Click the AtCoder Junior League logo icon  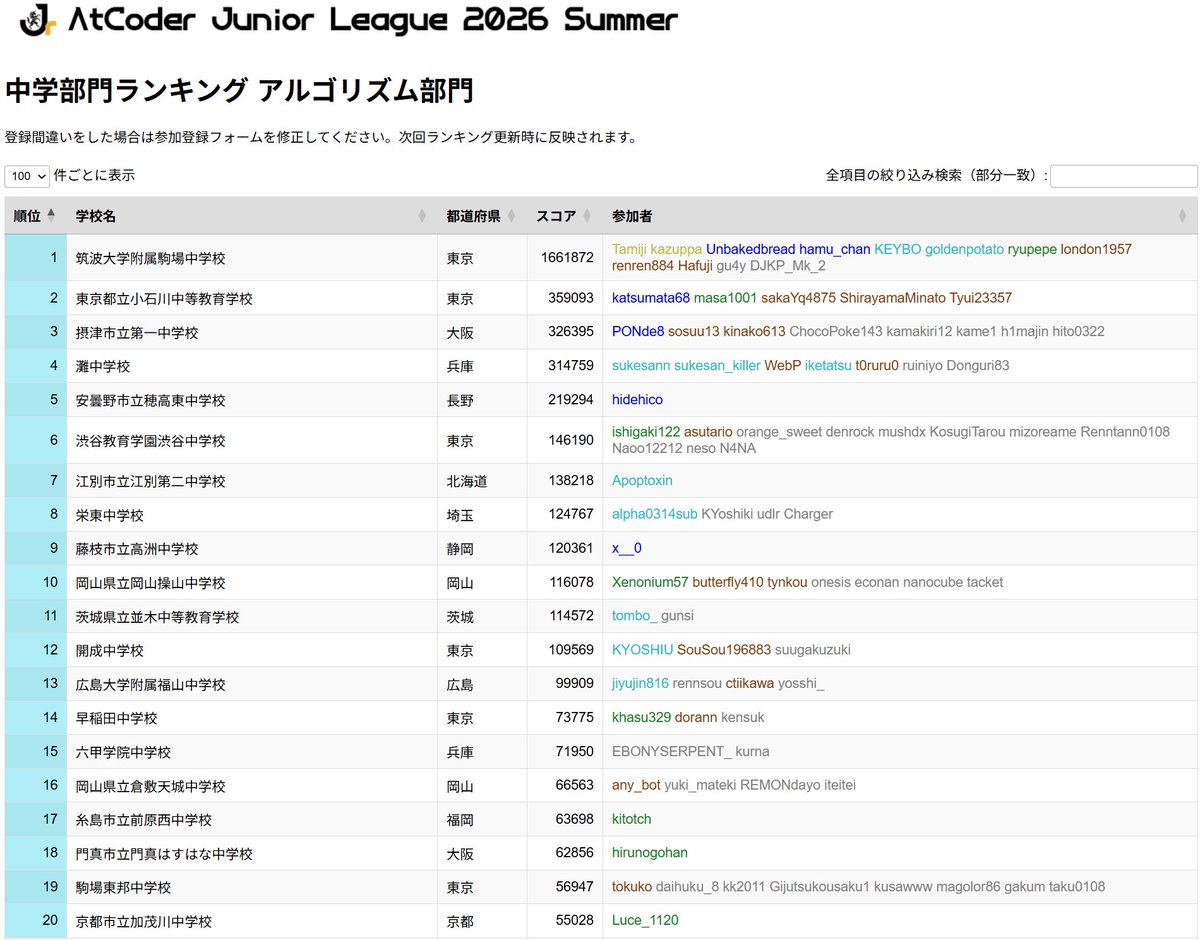pos(37,21)
